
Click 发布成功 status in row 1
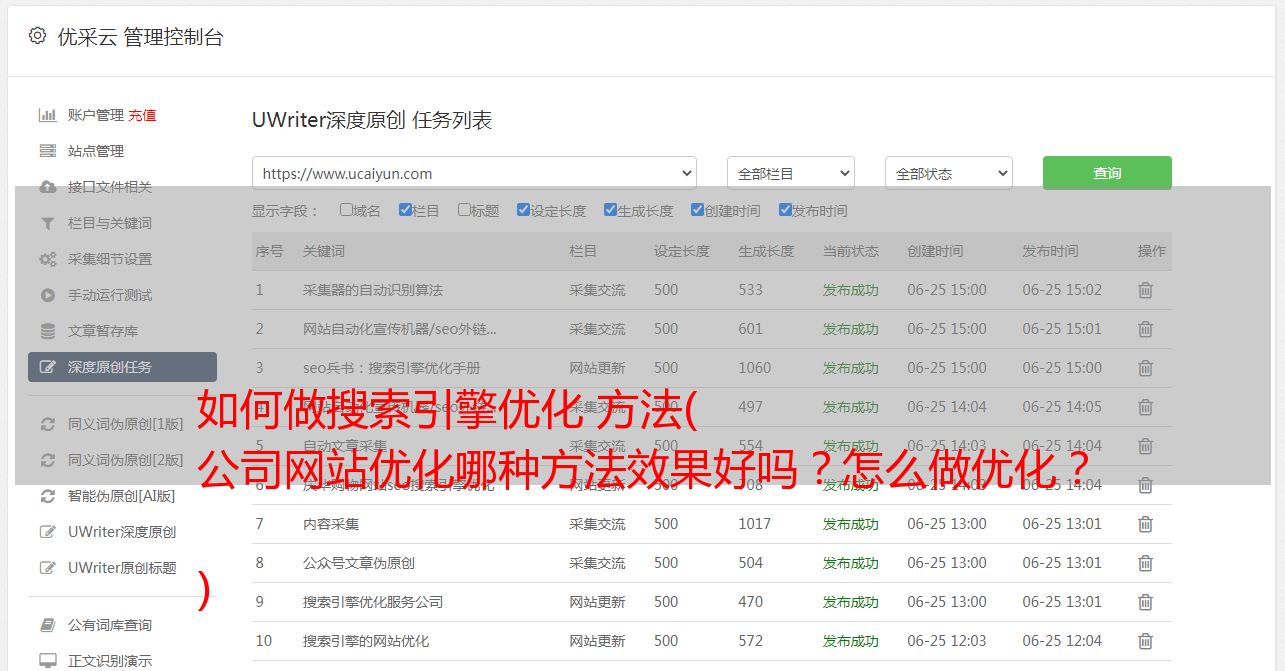(x=851, y=290)
